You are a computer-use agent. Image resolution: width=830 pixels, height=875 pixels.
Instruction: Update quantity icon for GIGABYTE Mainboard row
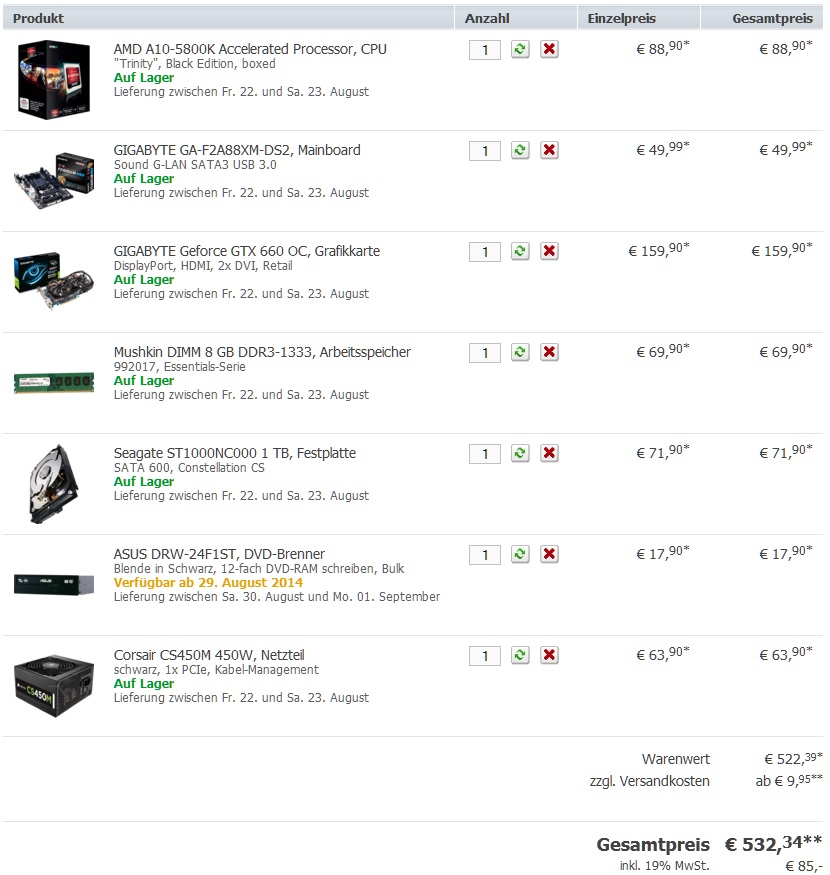(520, 150)
